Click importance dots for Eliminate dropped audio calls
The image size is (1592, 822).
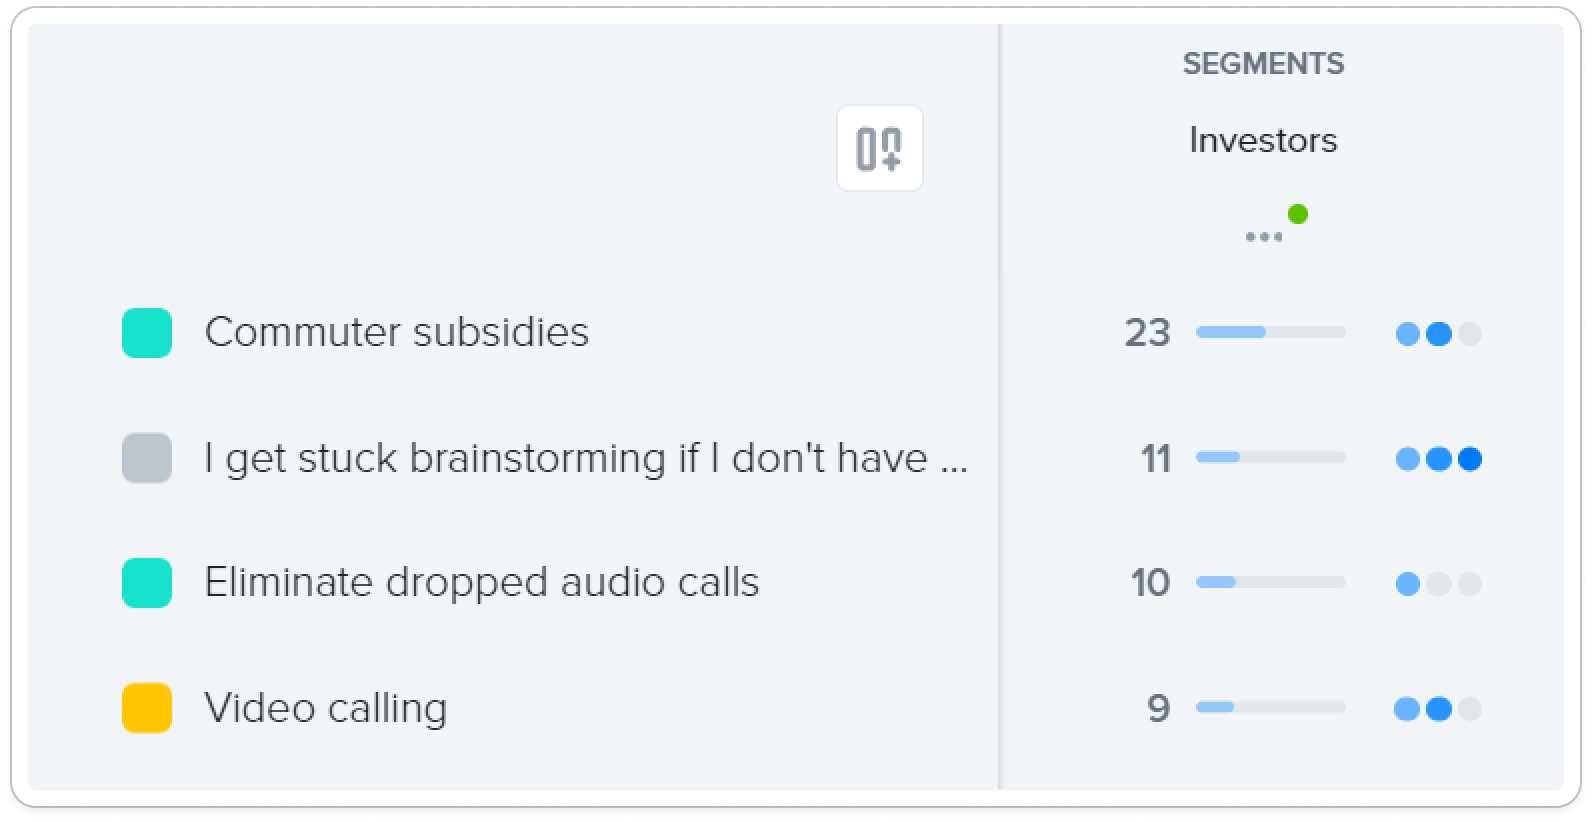pos(1439,584)
